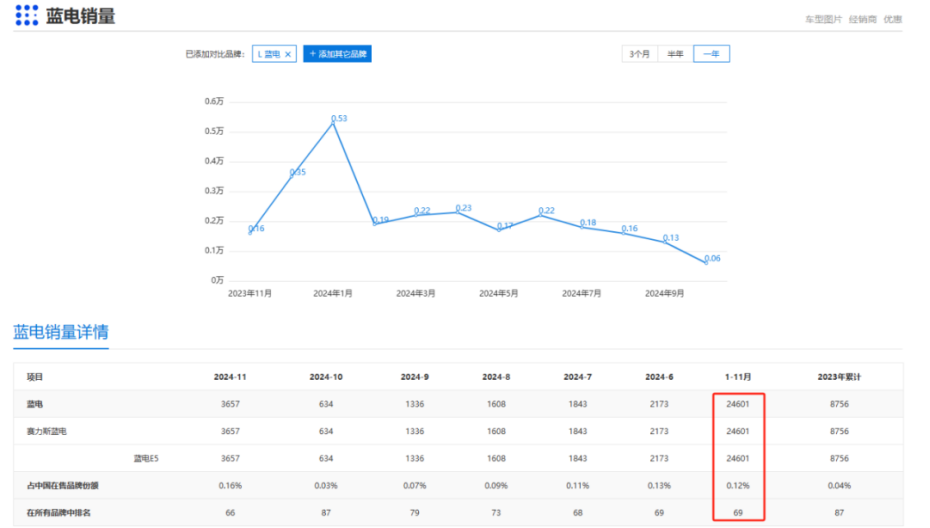This screenshot has height=528, width=930.
Task: Click the 2024-6 column header
Action: 659,377
